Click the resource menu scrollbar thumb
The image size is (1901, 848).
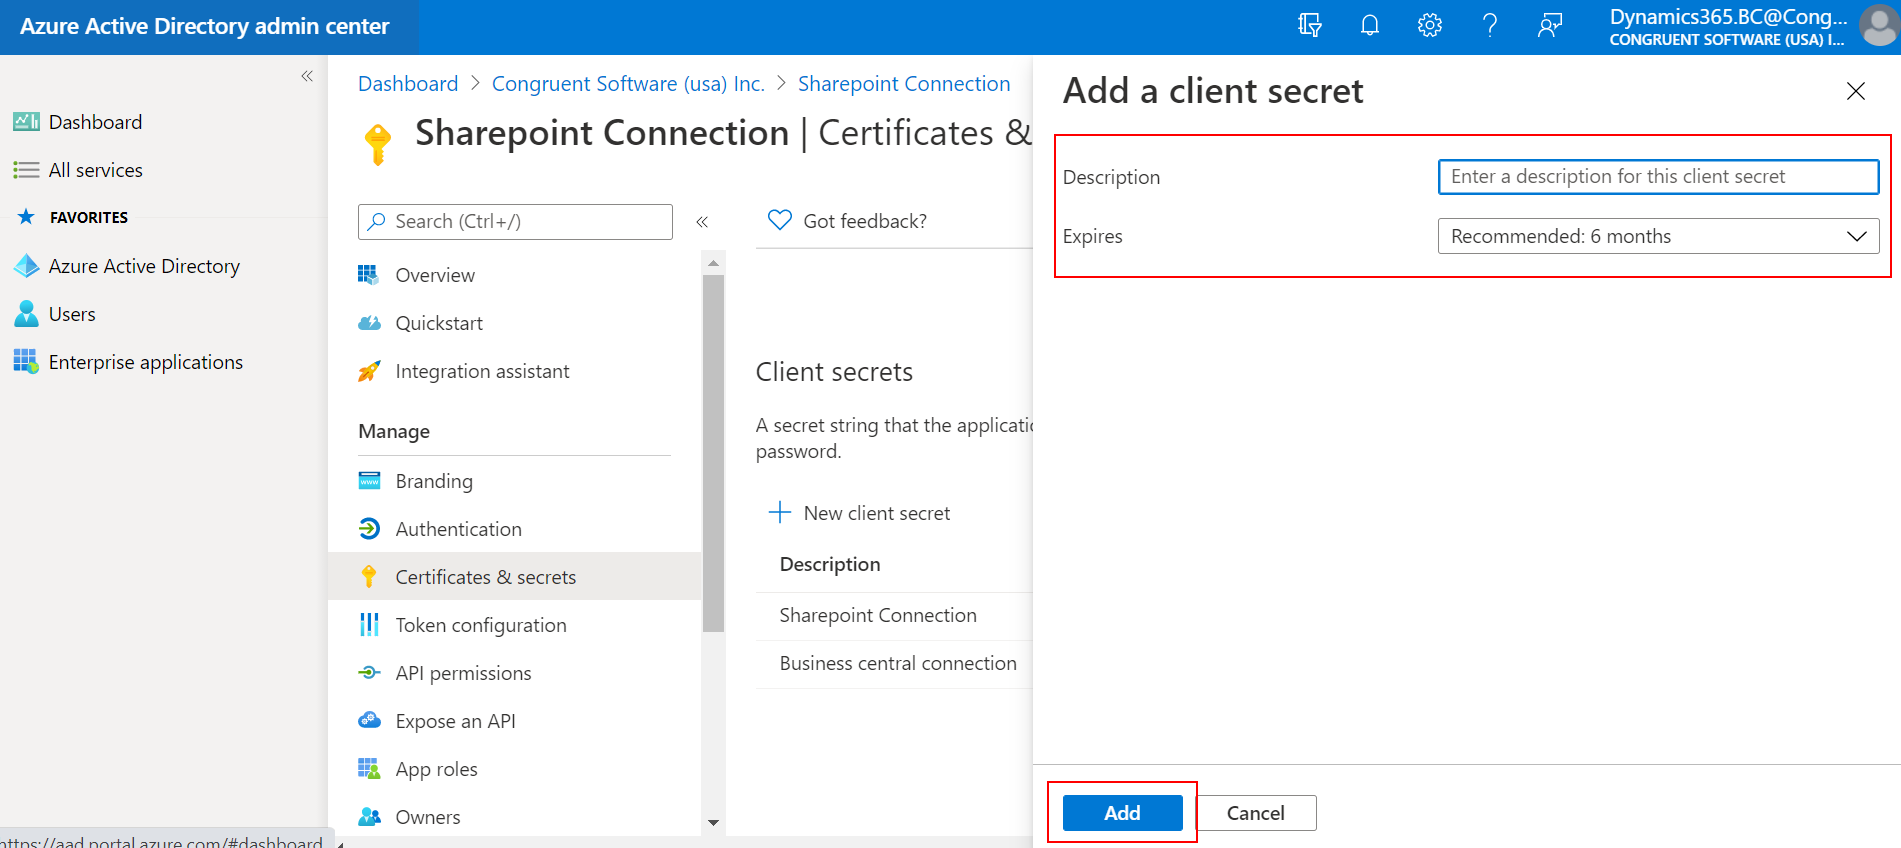(x=713, y=453)
